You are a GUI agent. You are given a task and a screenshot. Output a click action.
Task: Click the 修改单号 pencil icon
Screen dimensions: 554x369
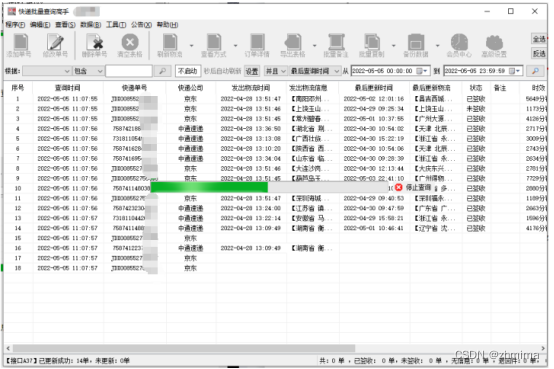coord(55,43)
